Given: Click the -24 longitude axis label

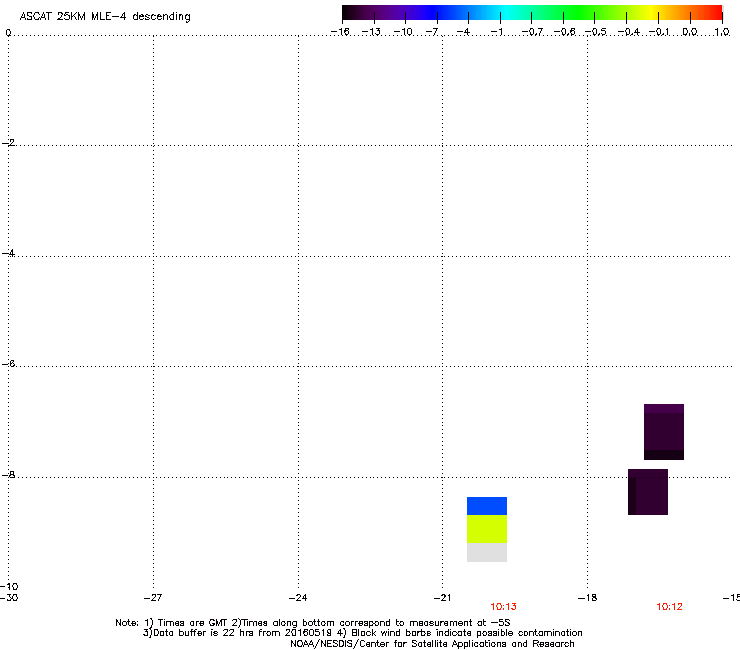Looking at the screenshot, I should click(x=298, y=598).
